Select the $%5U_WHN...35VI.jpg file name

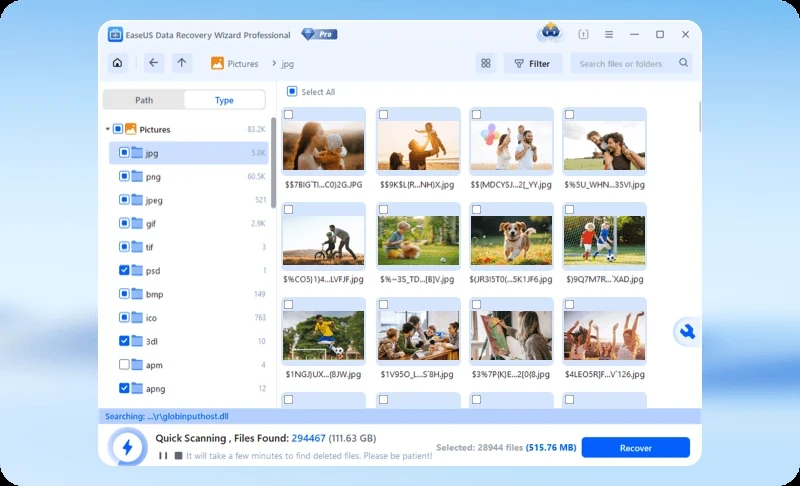click(x=605, y=185)
